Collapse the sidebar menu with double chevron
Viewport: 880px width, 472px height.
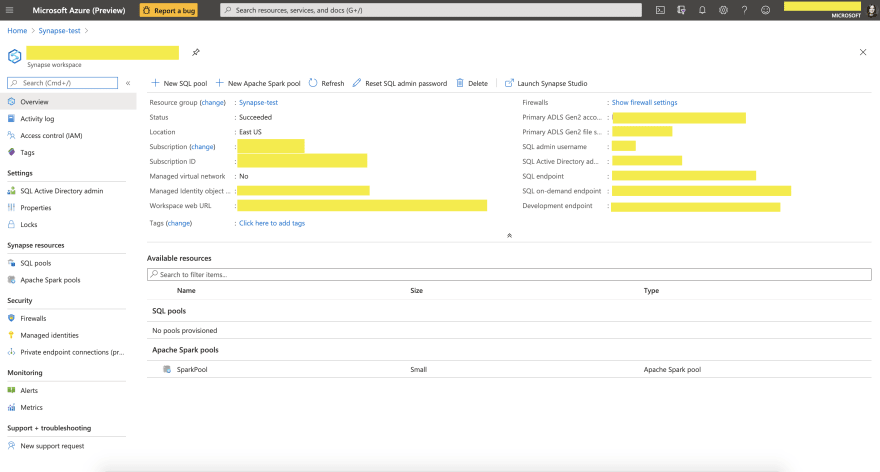click(128, 83)
